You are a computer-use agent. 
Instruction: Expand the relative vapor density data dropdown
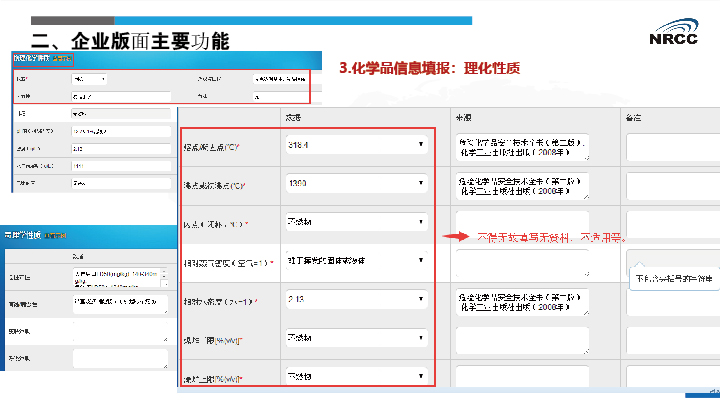[358, 260]
